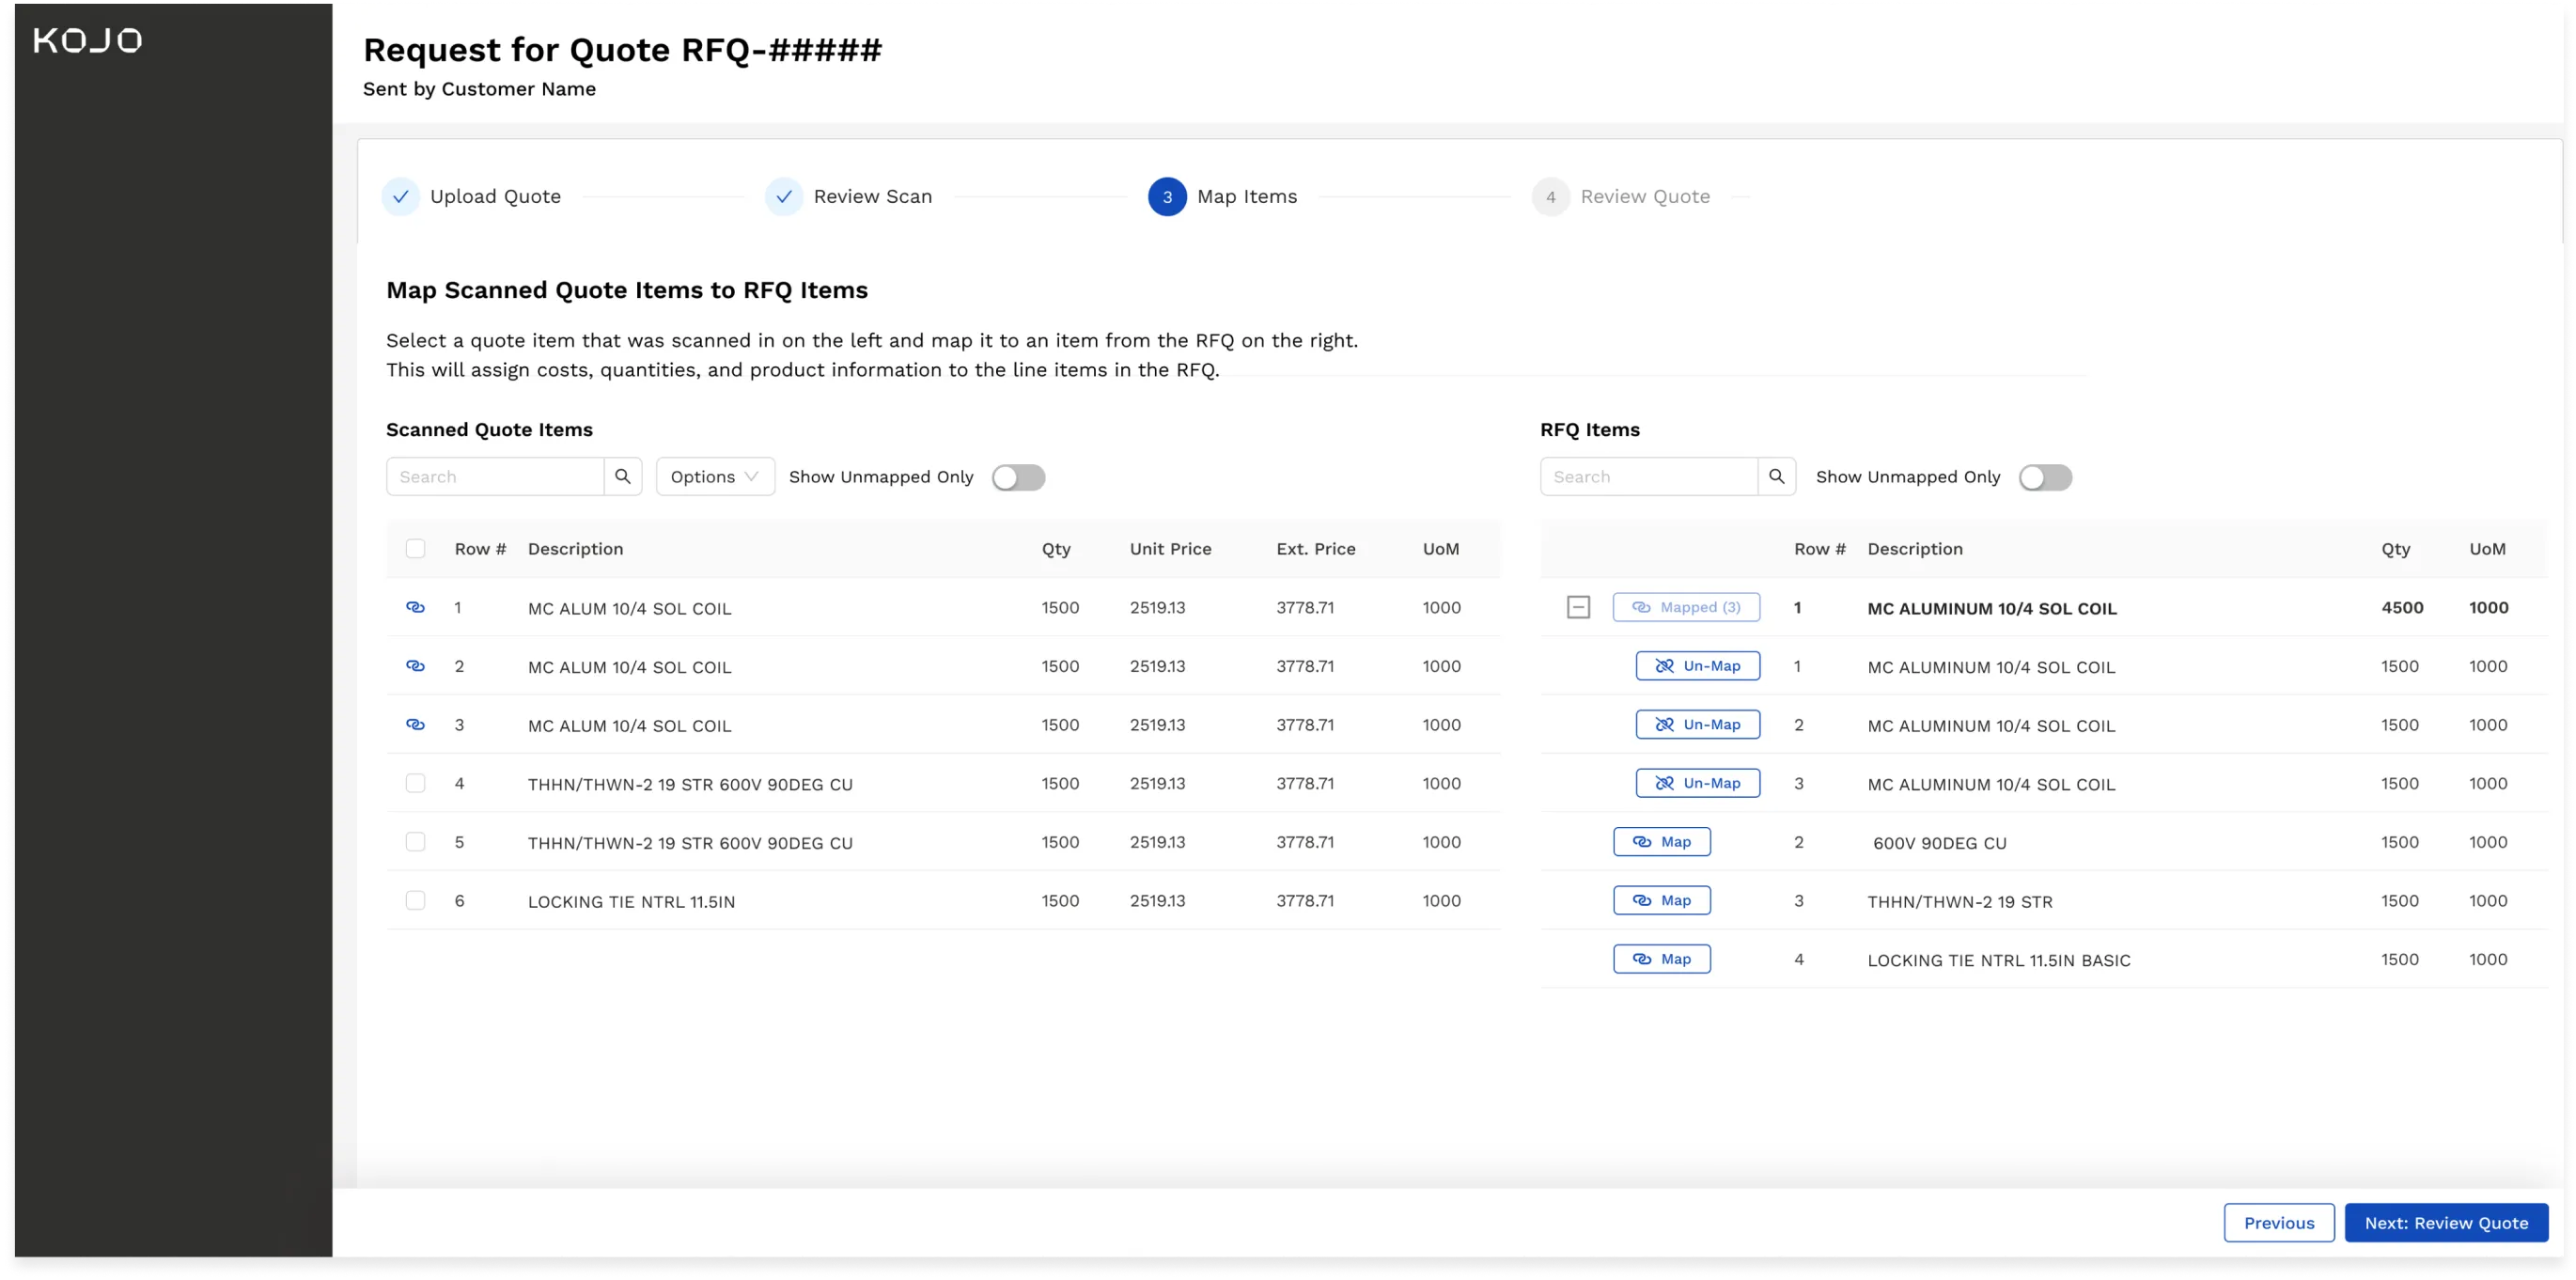Screen dimensions: 2576x1280
Task: Click the Scanned Quote Items search magnifier icon
Action: pyautogui.click(x=622, y=477)
